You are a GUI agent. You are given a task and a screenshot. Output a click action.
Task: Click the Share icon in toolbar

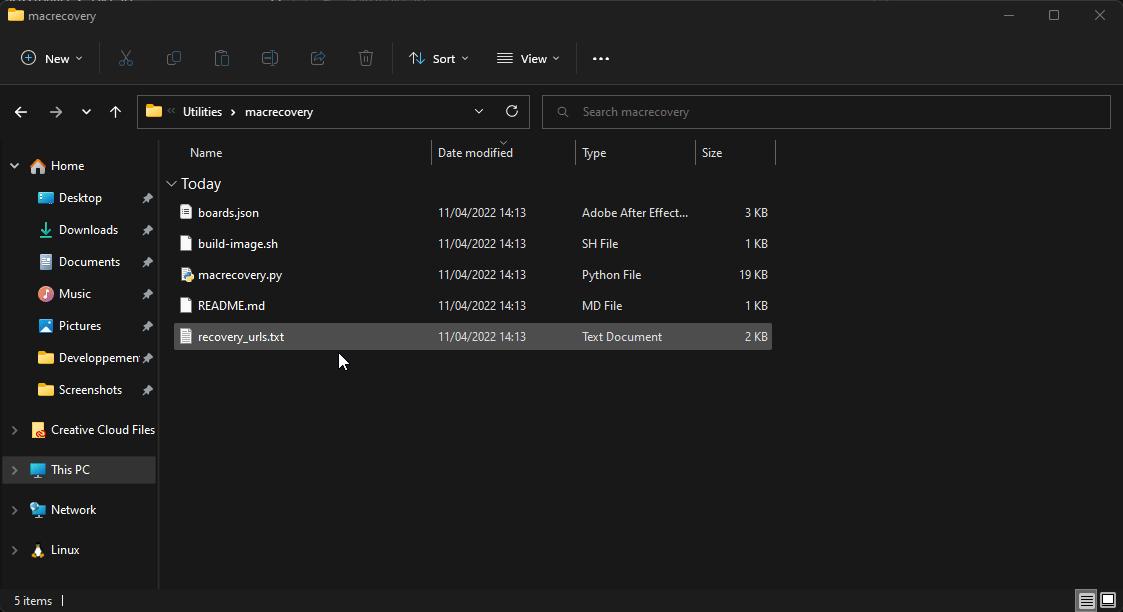click(x=318, y=59)
